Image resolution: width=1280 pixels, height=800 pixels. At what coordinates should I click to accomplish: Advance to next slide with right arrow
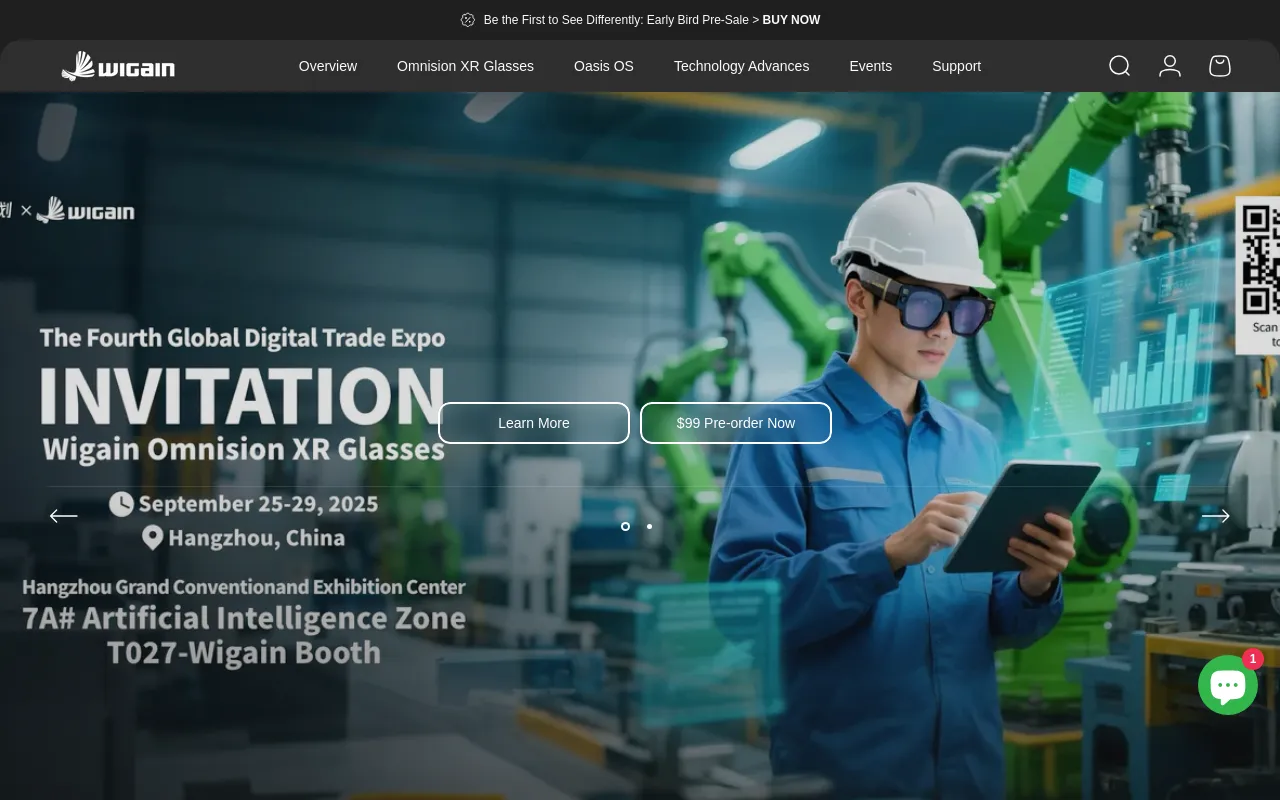[1215, 516]
